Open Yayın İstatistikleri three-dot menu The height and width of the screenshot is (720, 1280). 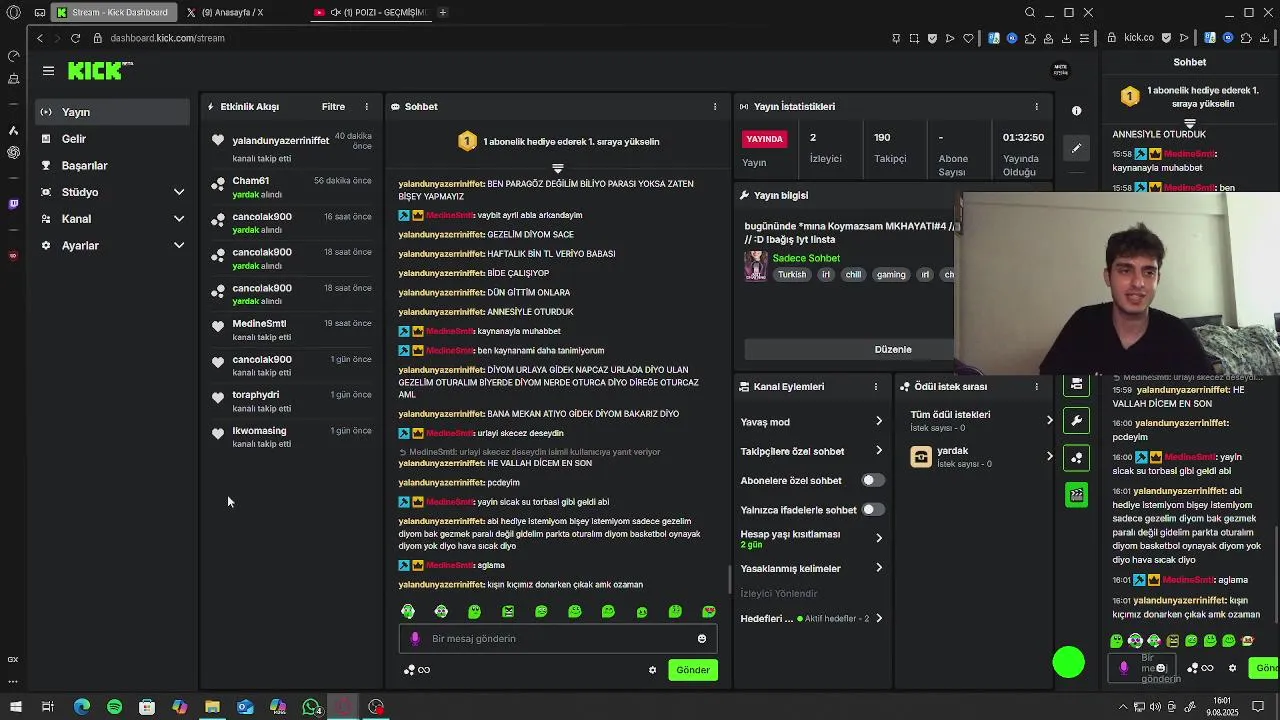click(1036, 107)
